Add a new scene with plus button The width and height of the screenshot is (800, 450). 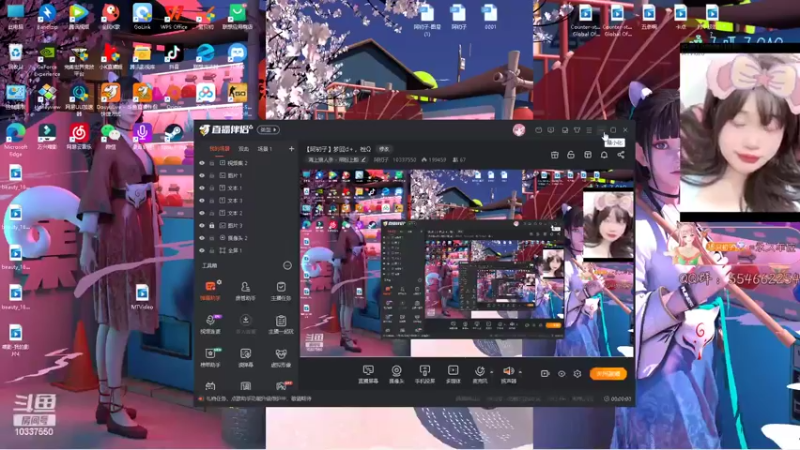(x=291, y=149)
